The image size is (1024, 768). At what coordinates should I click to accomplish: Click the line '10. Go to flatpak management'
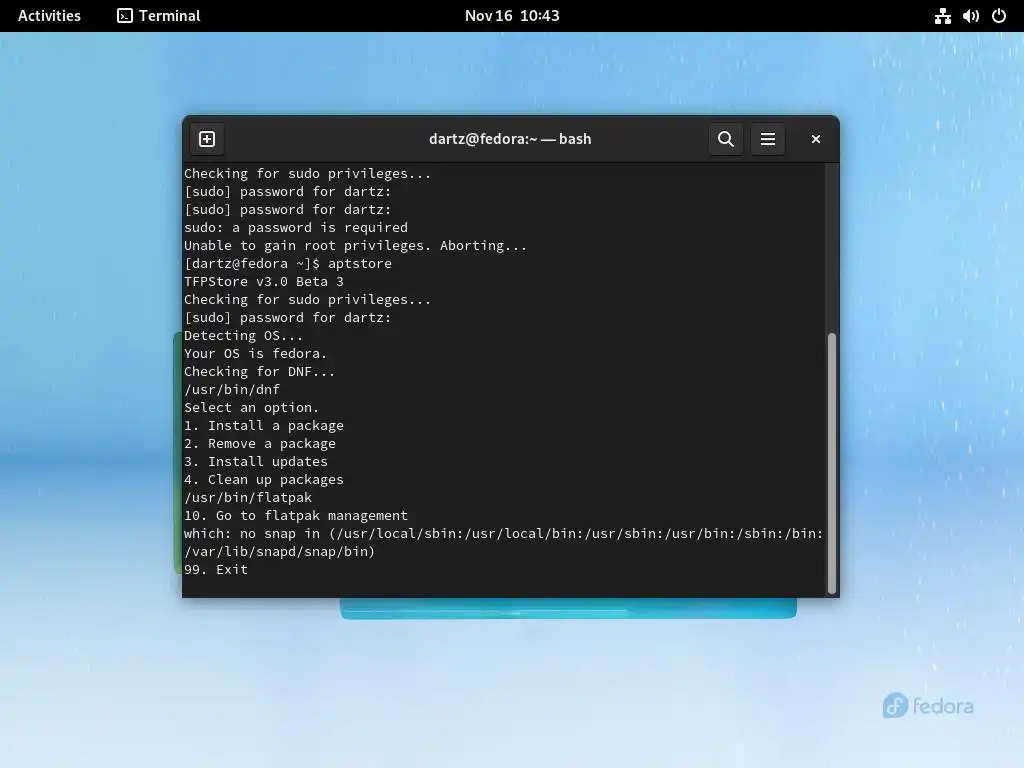pos(296,516)
